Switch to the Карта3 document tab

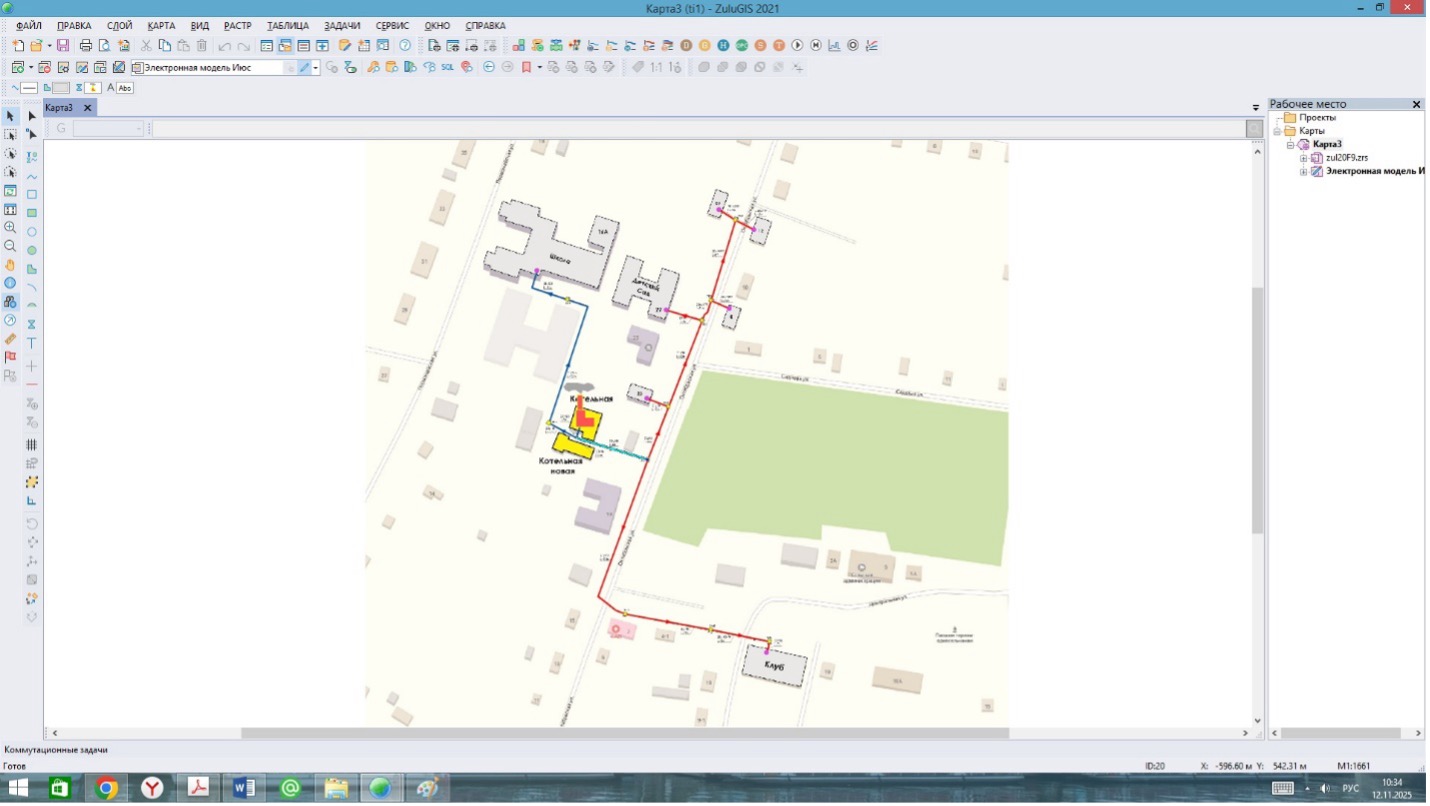click(60, 108)
